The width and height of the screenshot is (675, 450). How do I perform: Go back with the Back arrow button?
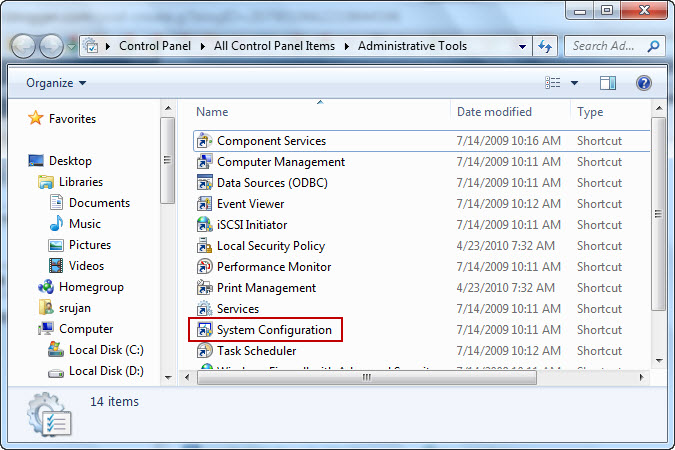click(x=23, y=46)
